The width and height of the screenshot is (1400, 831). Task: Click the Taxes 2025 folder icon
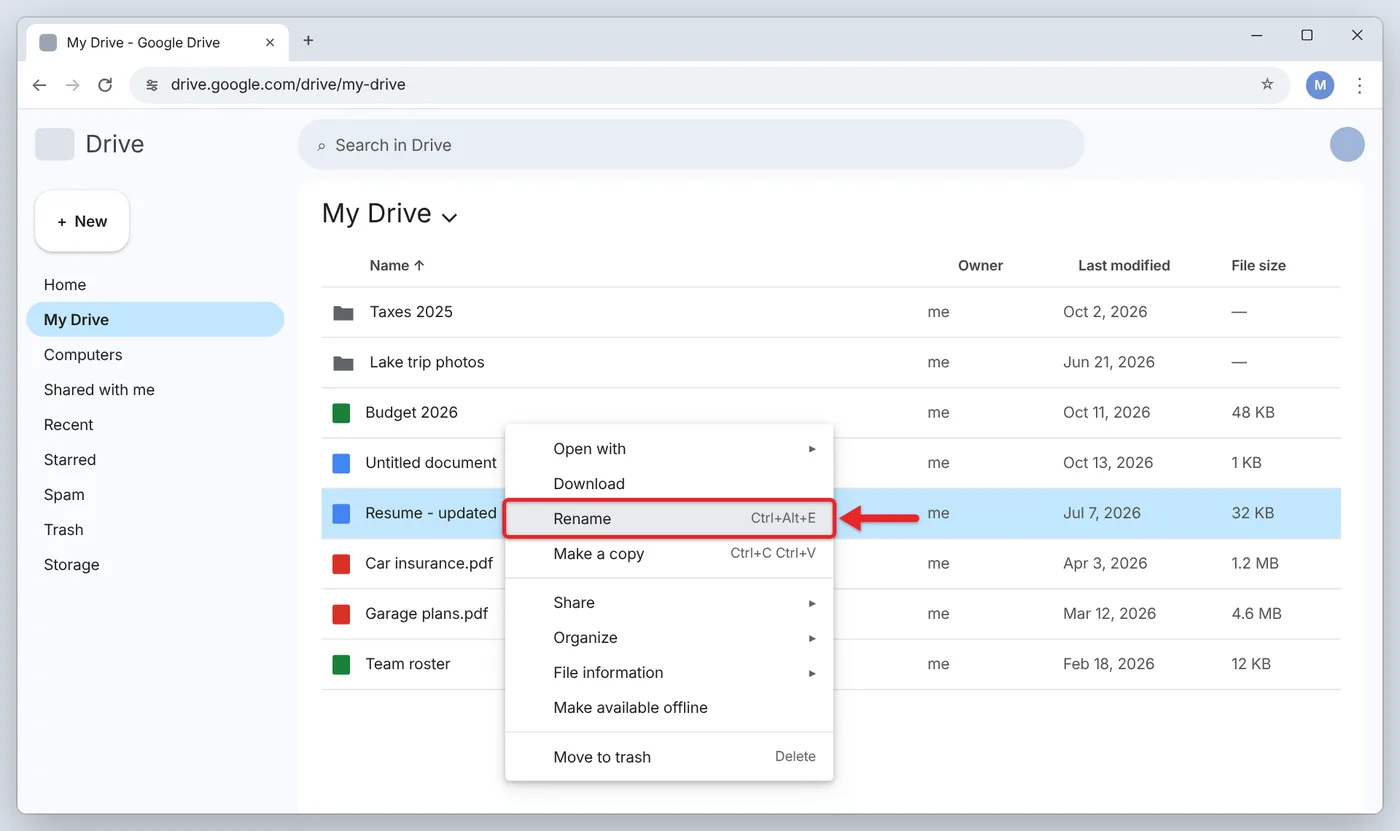(343, 312)
